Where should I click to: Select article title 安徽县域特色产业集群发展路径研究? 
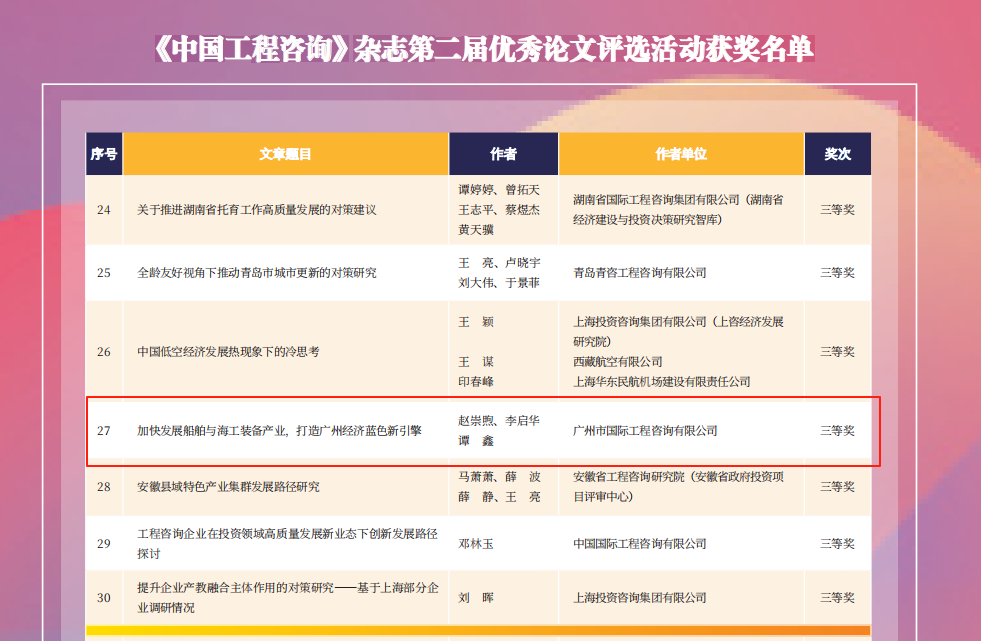228,487
